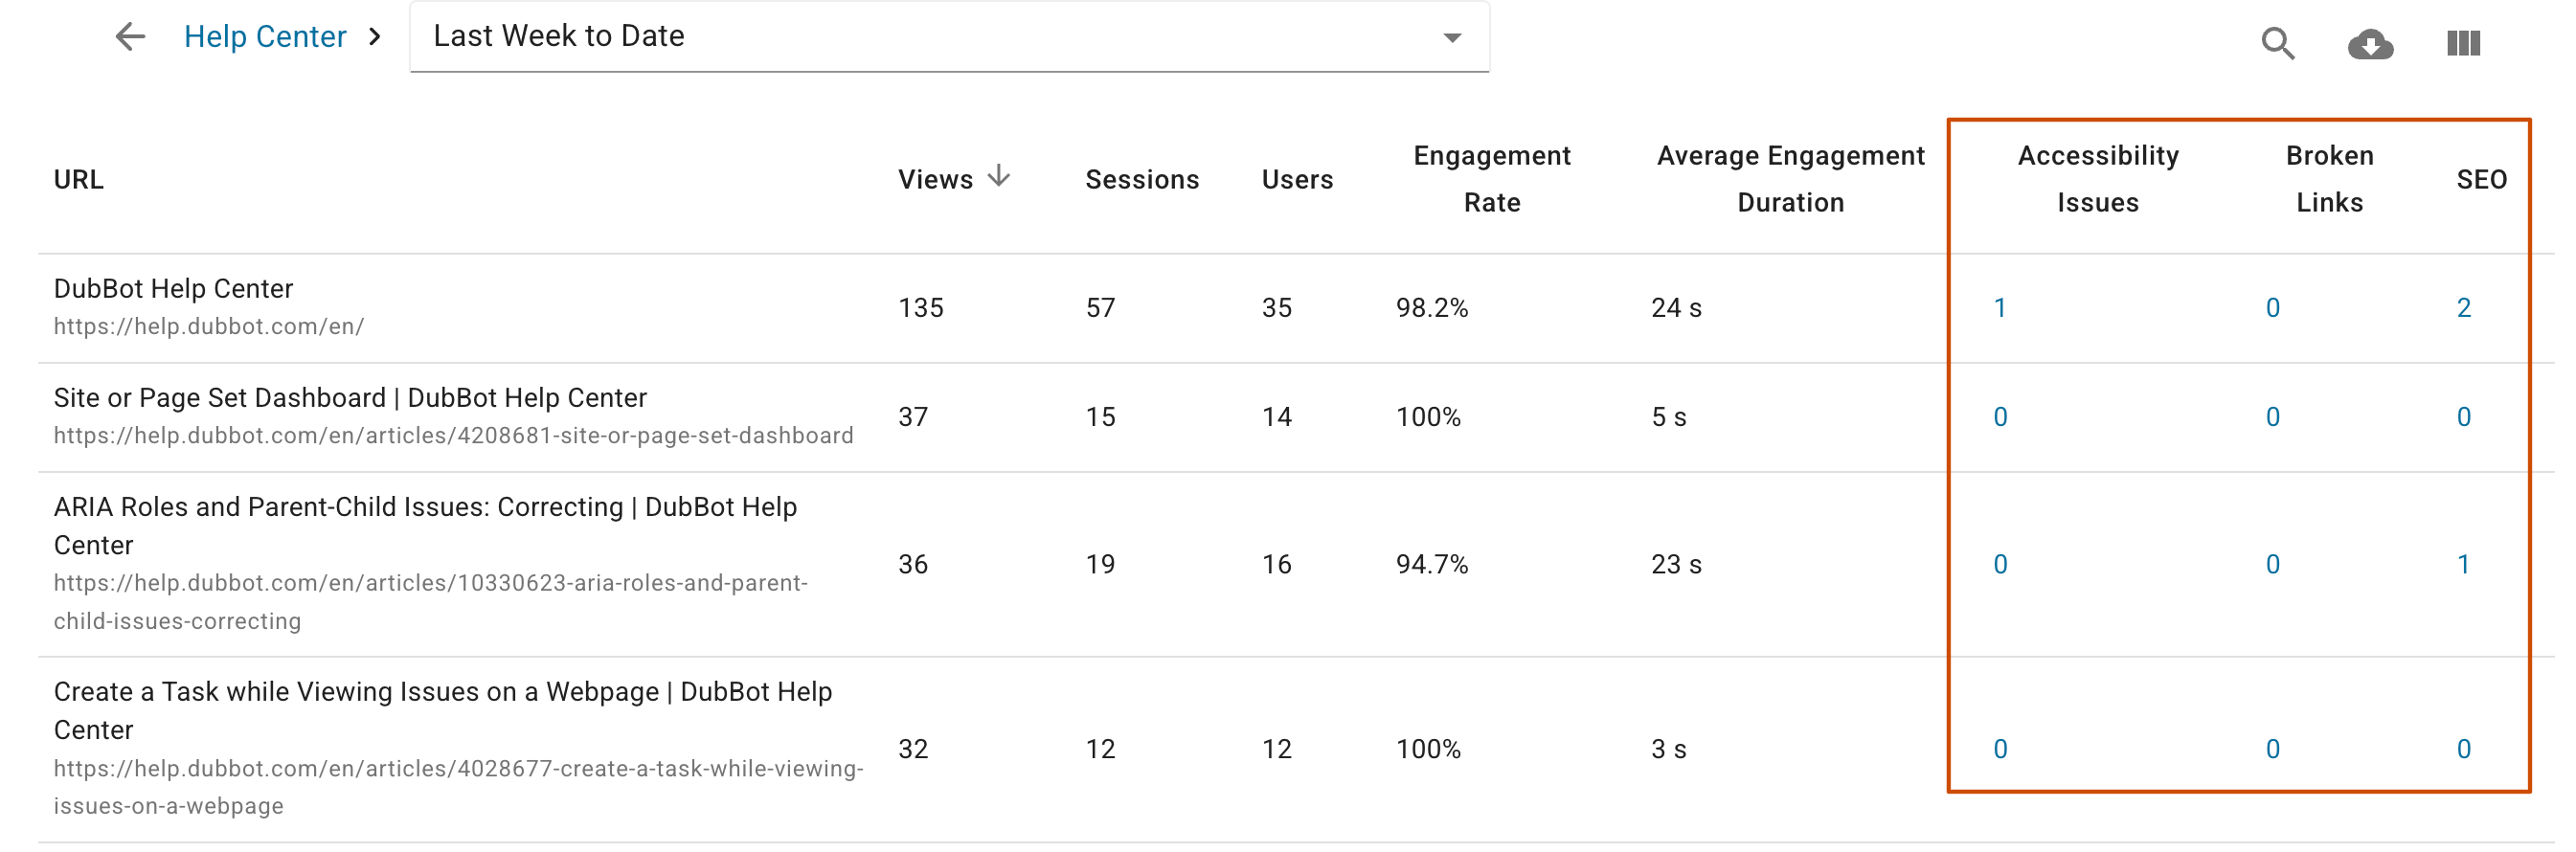Image resolution: width=2576 pixels, height=852 pixels.
Task: Click the search icon
Action: 2279,44
